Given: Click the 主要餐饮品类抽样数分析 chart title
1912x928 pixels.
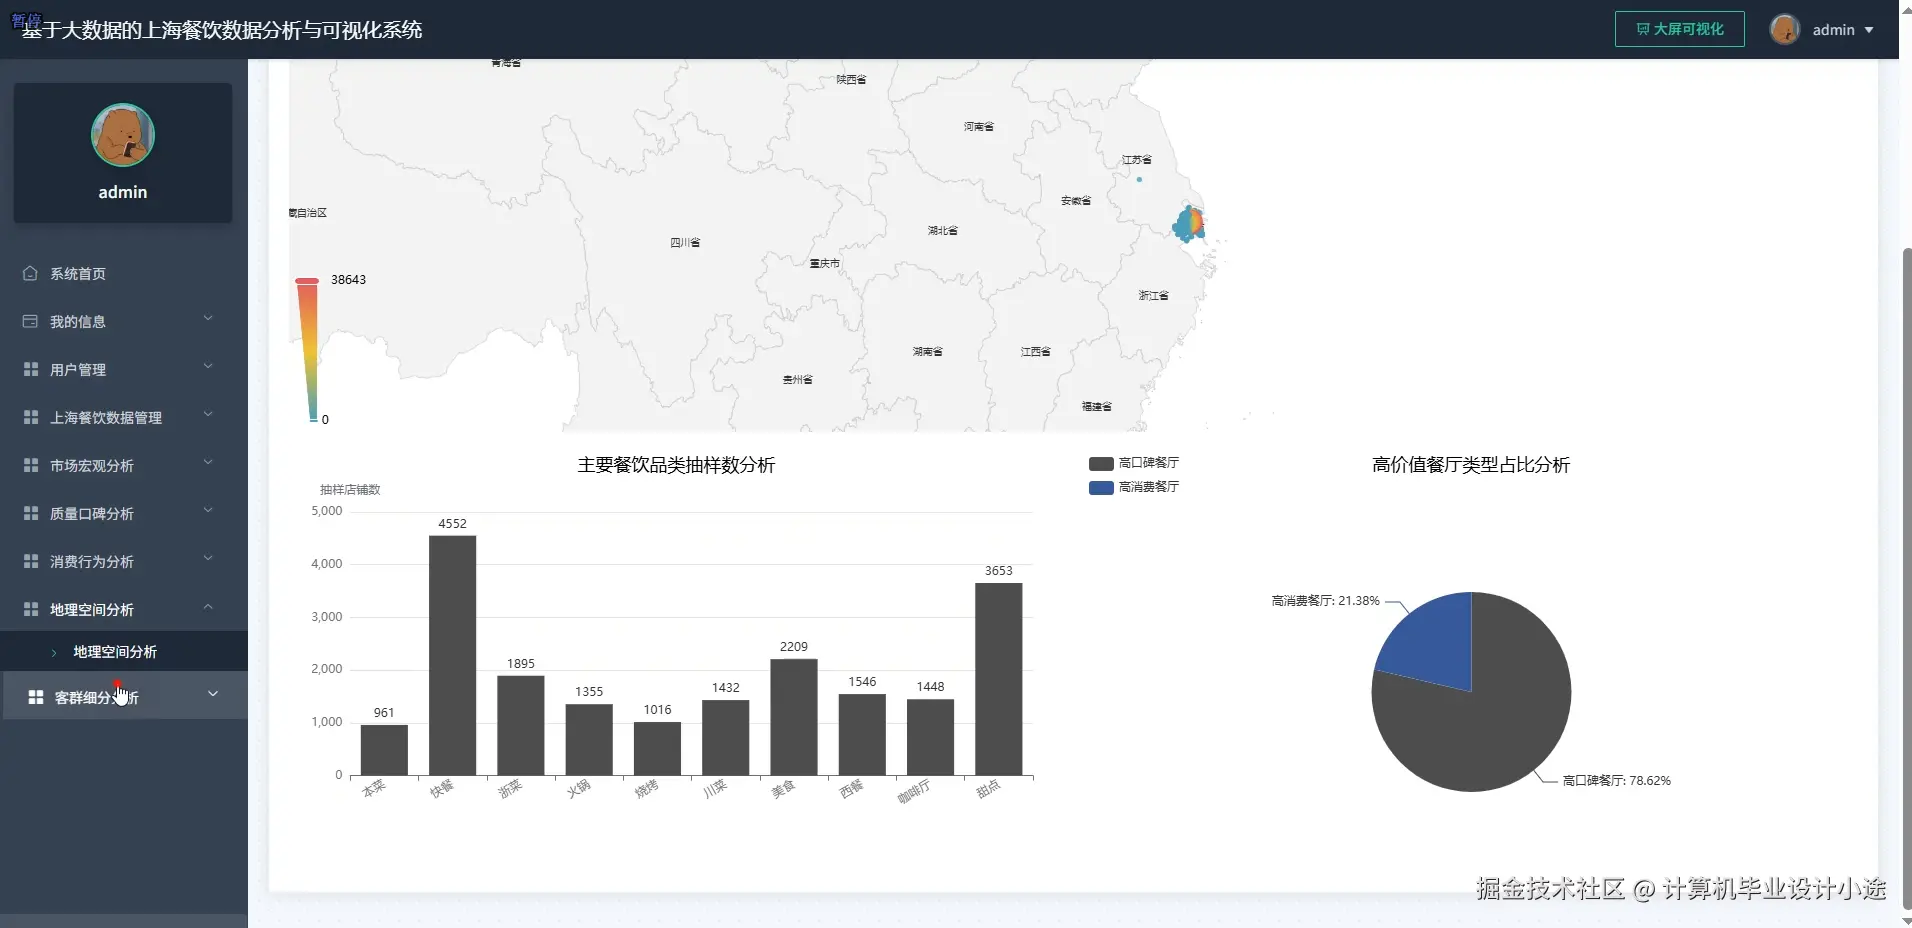Looking at the screenshot, I should coord(676,465).
